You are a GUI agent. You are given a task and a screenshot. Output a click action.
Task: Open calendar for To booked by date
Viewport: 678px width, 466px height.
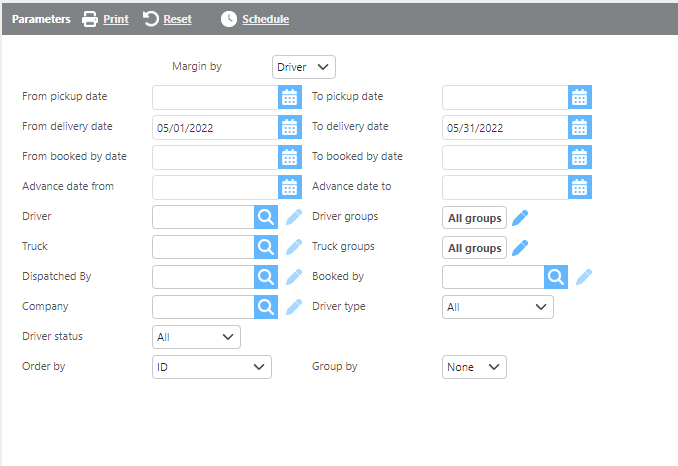579,157
